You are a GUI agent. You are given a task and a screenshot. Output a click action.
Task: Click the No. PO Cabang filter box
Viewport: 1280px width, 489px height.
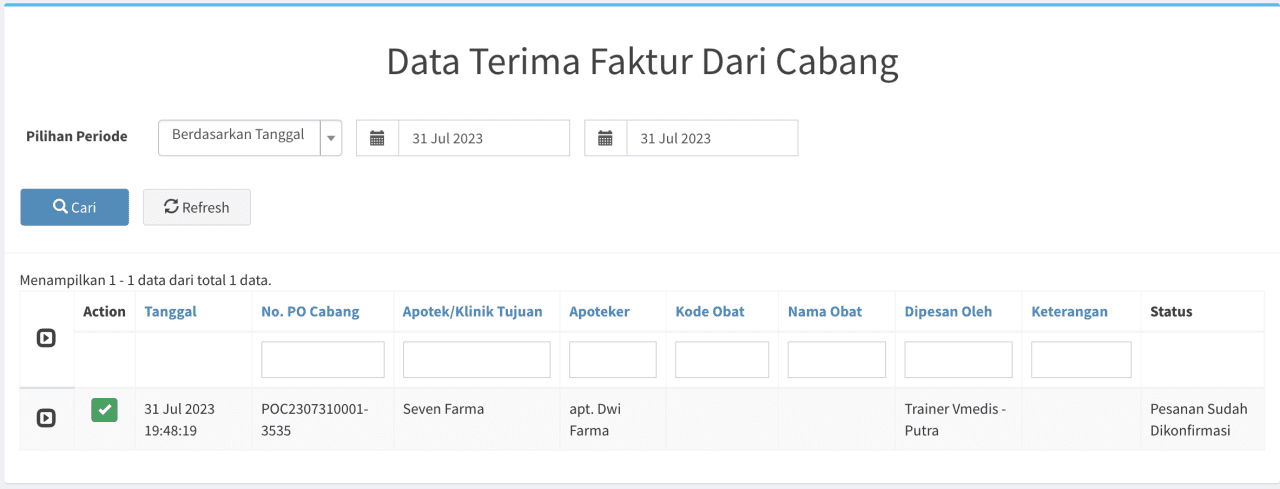click(323, 360)
